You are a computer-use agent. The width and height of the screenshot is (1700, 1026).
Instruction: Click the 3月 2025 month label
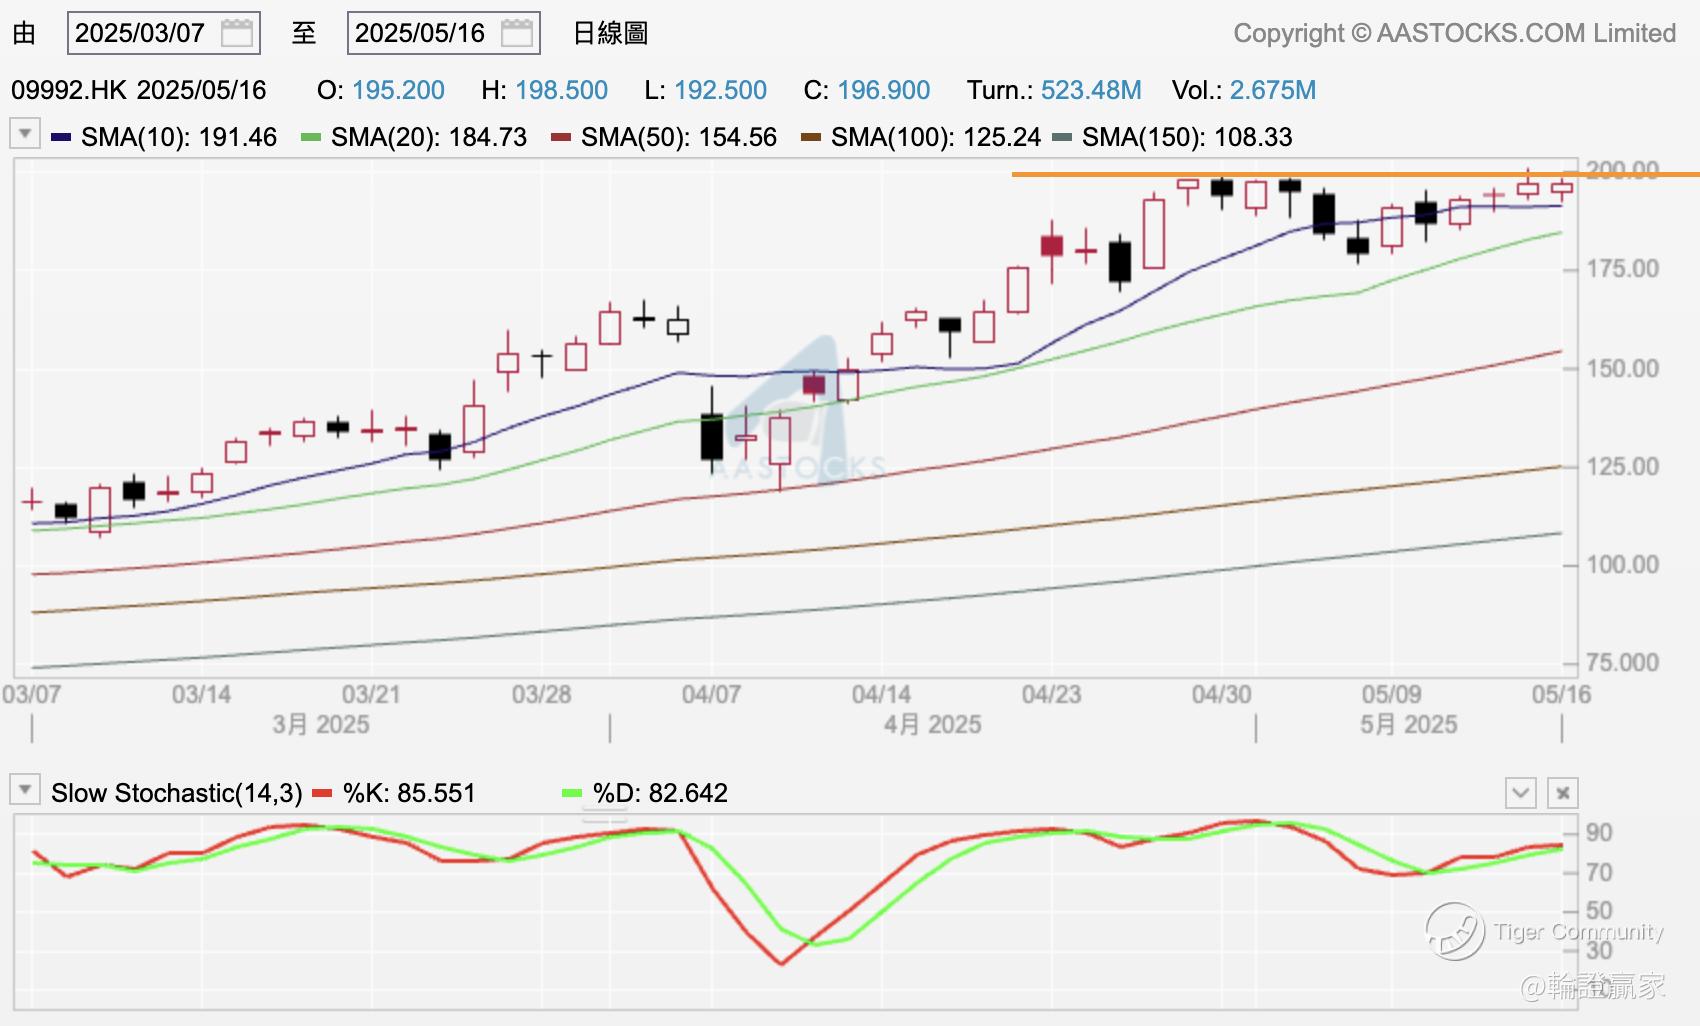321,724
